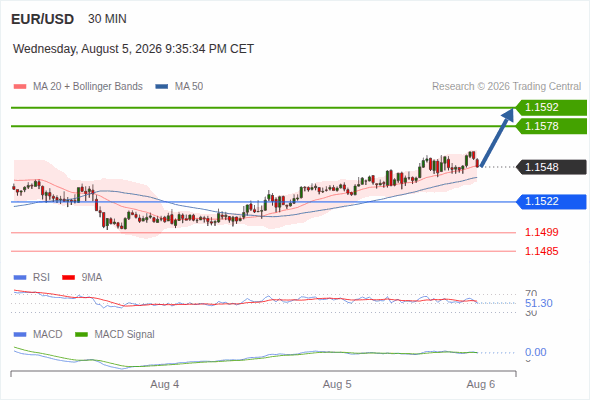Click the blue upward forecast arrow

pyautogui.click(x=497, y=137)
